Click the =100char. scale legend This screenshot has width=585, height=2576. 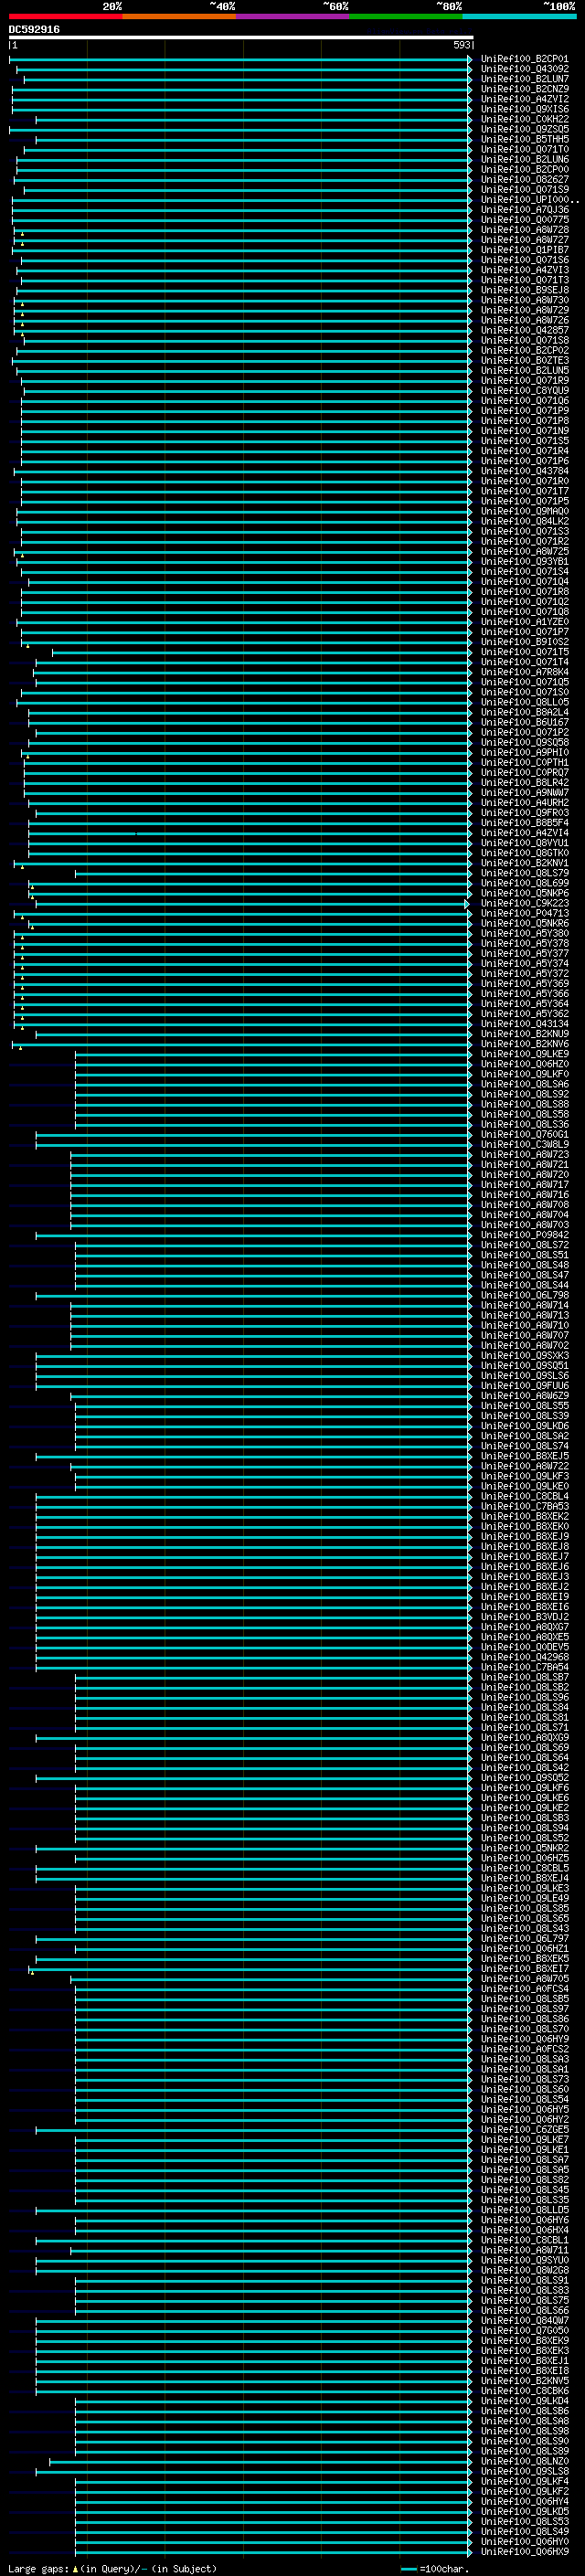point(437,2569)
